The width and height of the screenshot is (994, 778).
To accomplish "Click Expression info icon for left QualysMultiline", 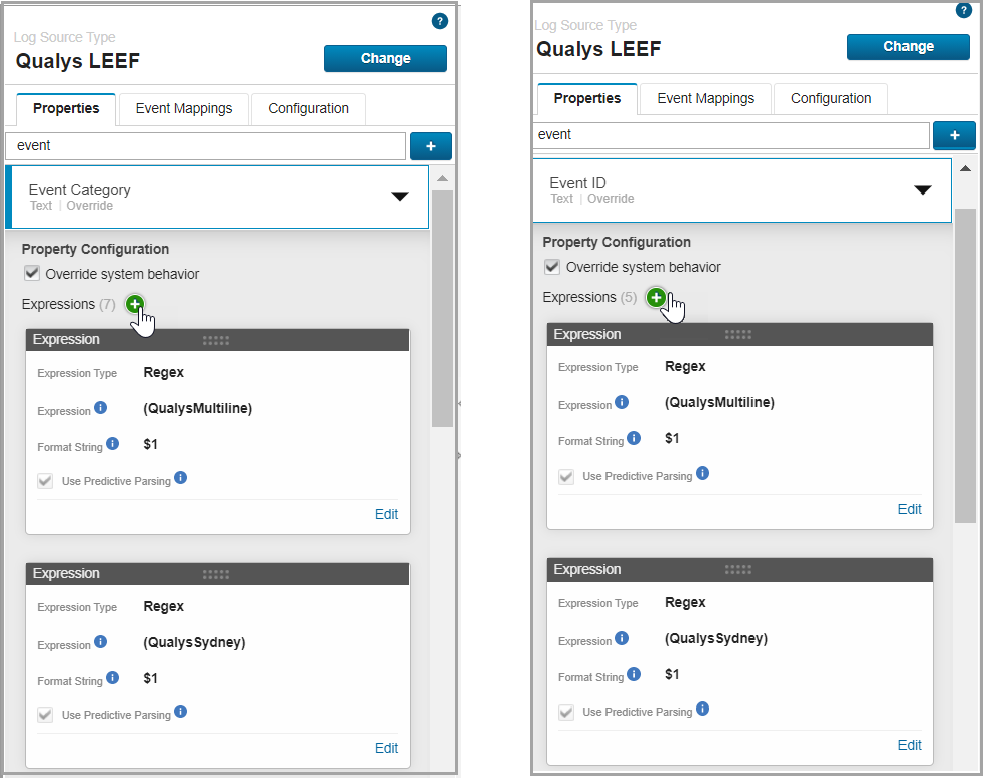I will (100, 409).
